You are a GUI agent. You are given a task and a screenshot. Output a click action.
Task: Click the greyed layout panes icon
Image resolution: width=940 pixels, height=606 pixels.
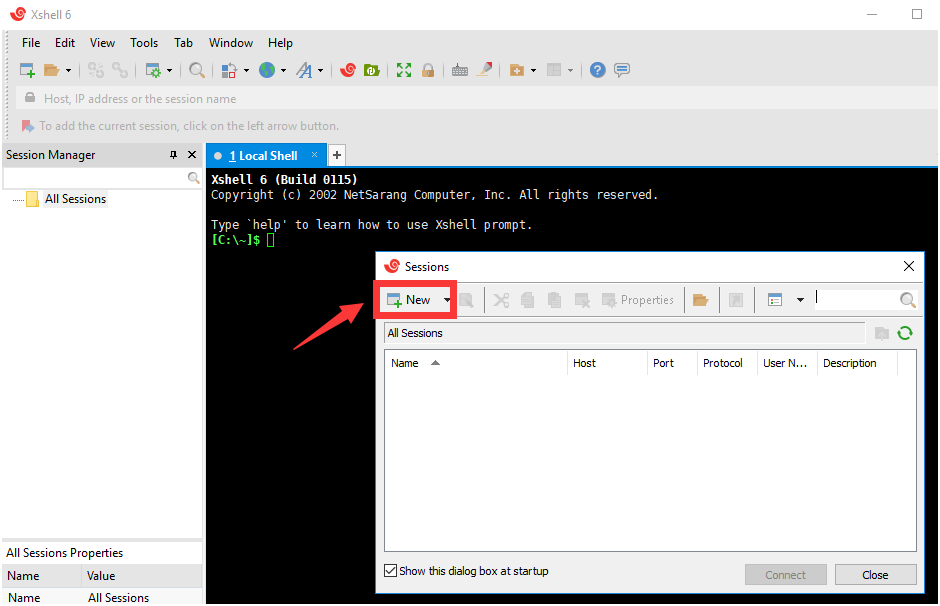coord(554,70)
